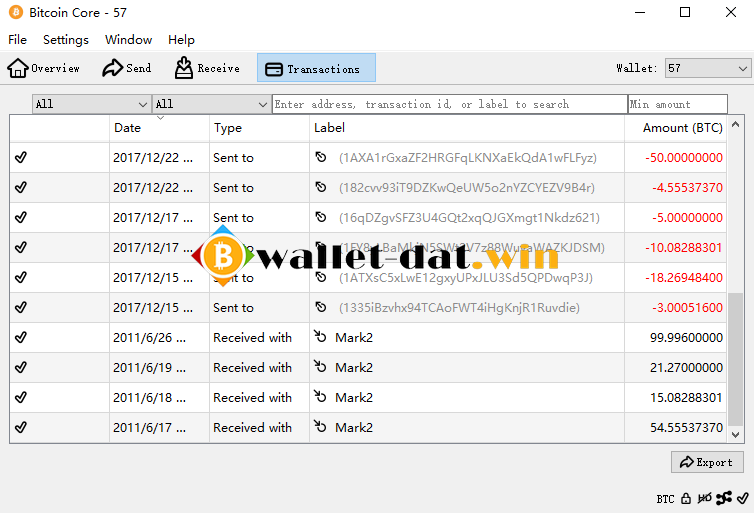Click the sent icon beside address 1AXA1rGxaZF2HRGFqLKNXaEkQdA1wFLFyz
The width and height of the screenshot is (754, 513).
[x=321, y=157]
